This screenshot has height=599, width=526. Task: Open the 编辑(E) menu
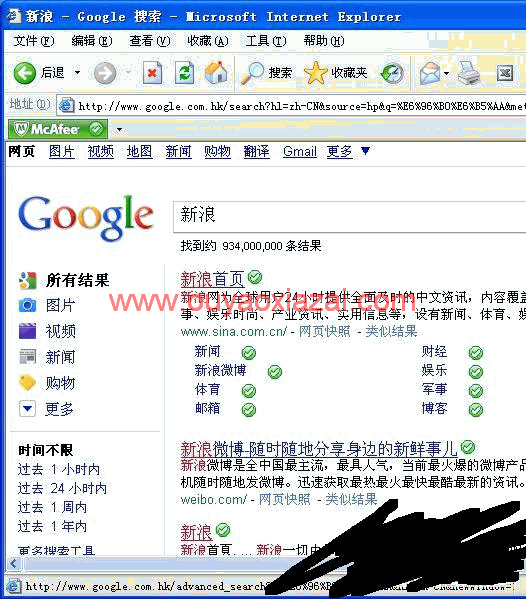(x=92, y=40)
